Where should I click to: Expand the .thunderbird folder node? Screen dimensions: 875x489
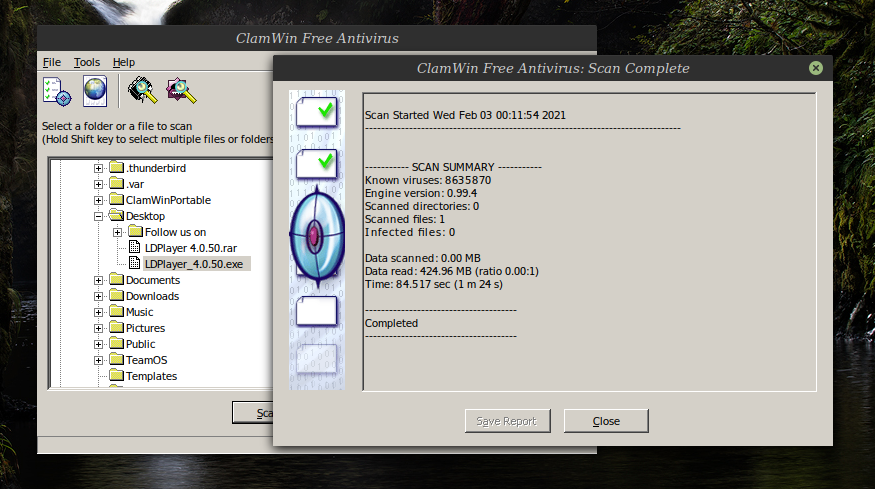tap(98, 168)
